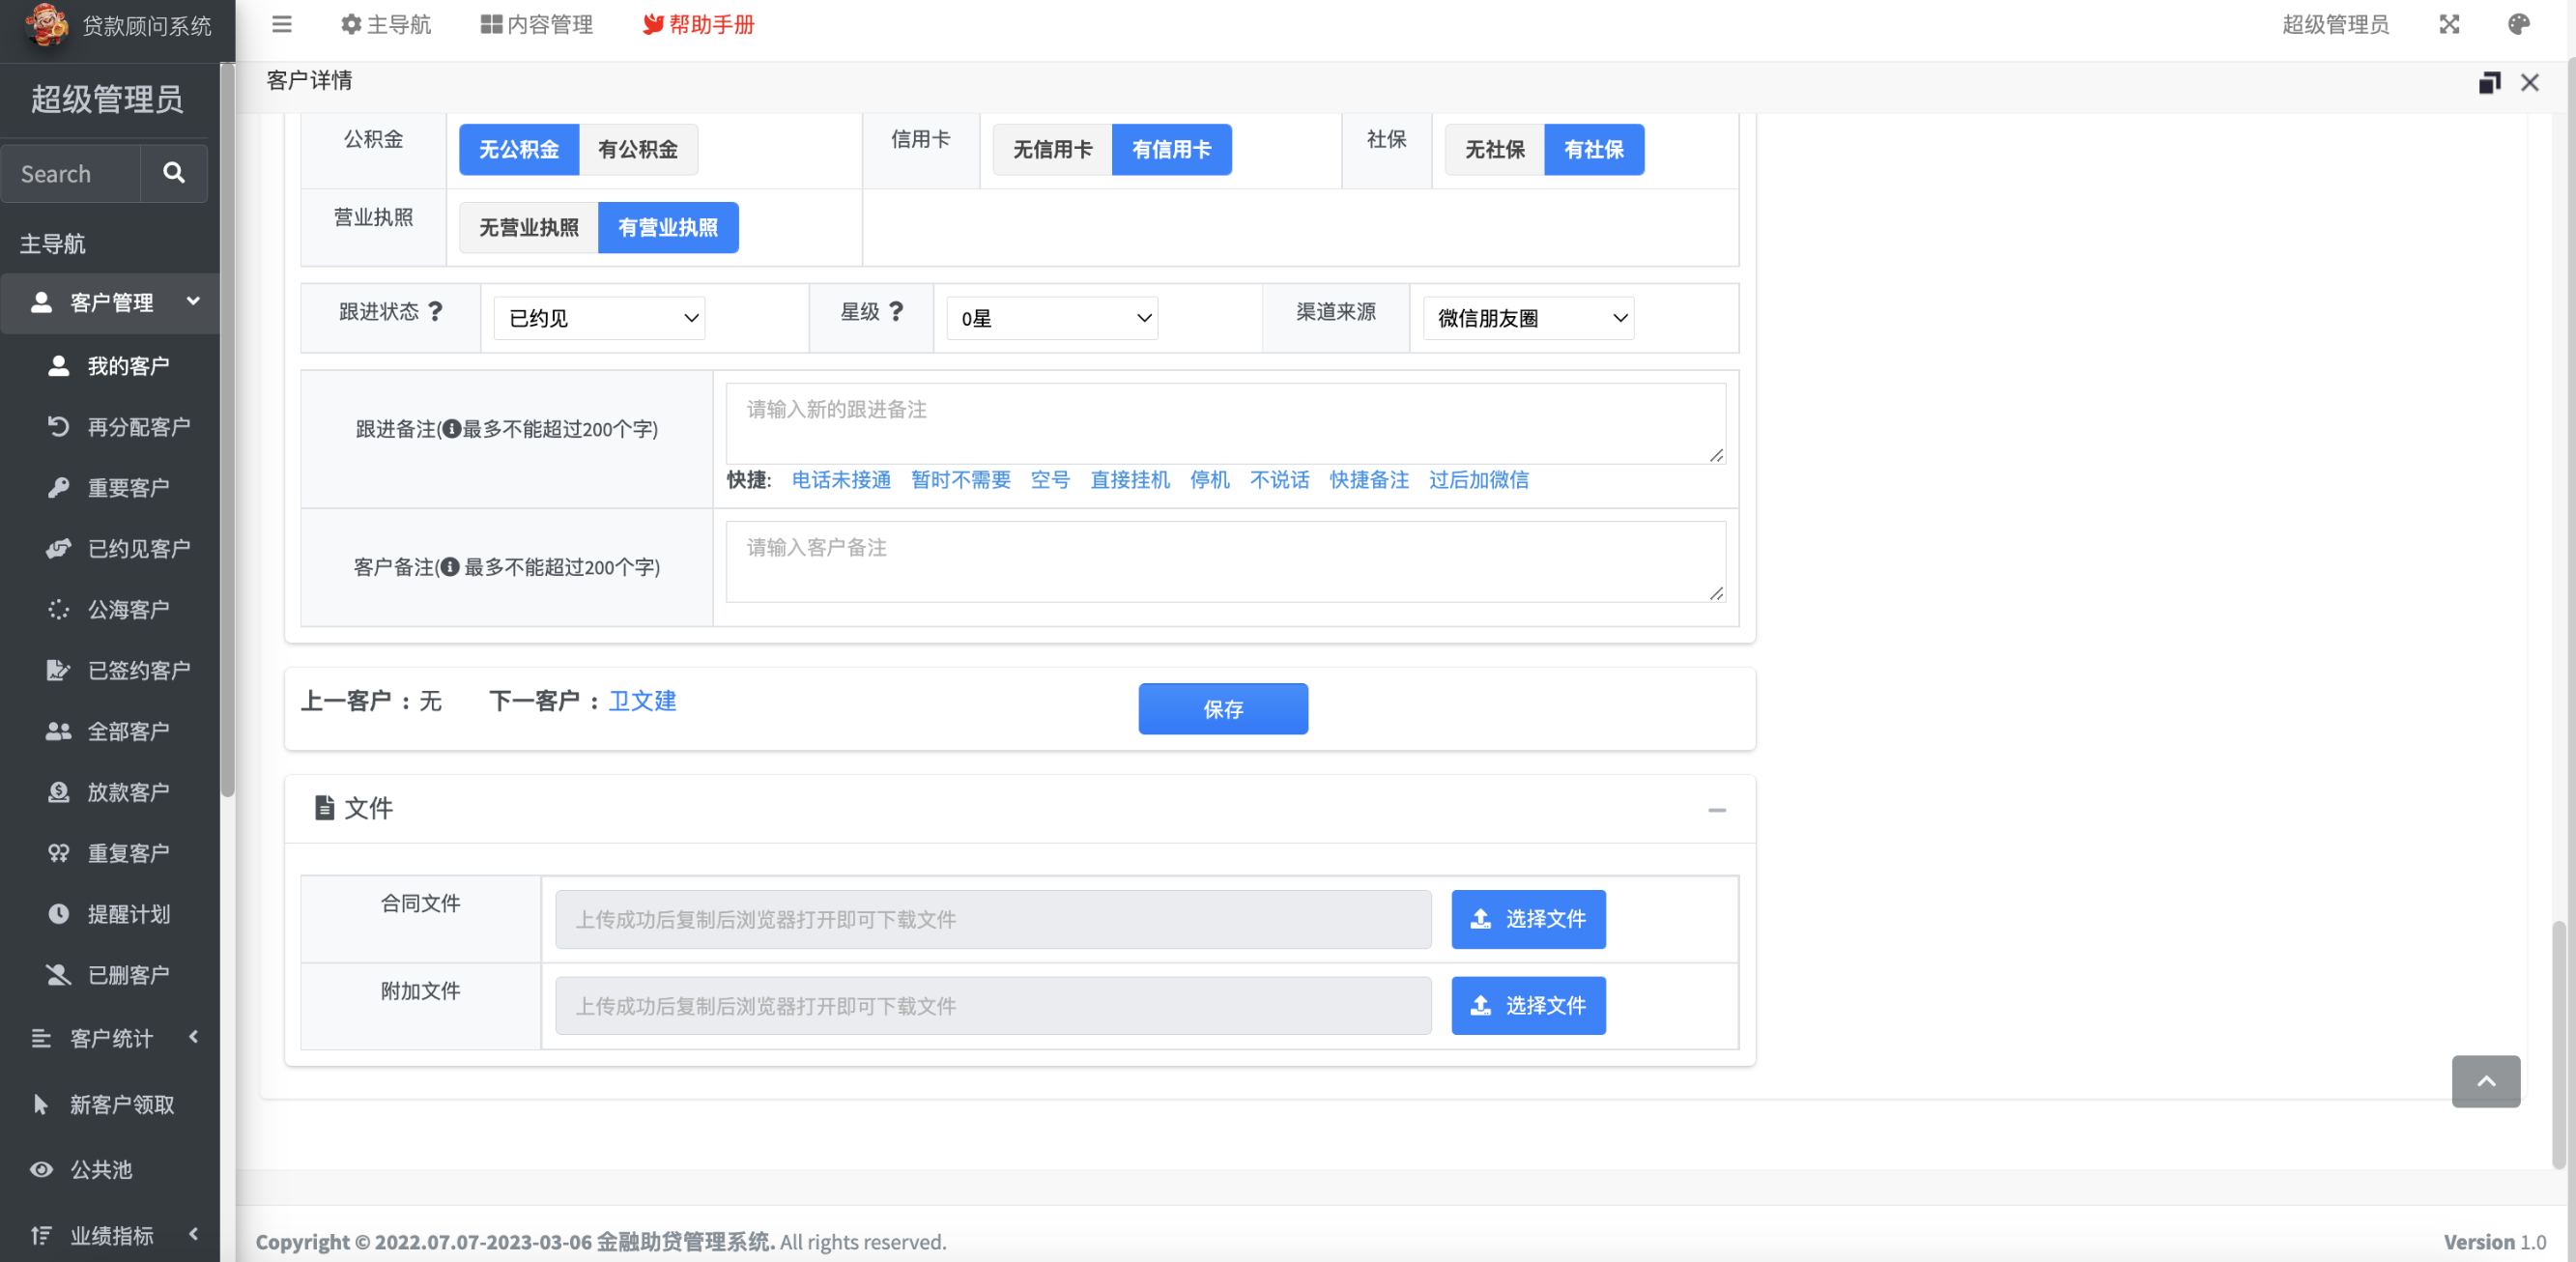Select the 有公积金 option

click(x=638, y=149)
